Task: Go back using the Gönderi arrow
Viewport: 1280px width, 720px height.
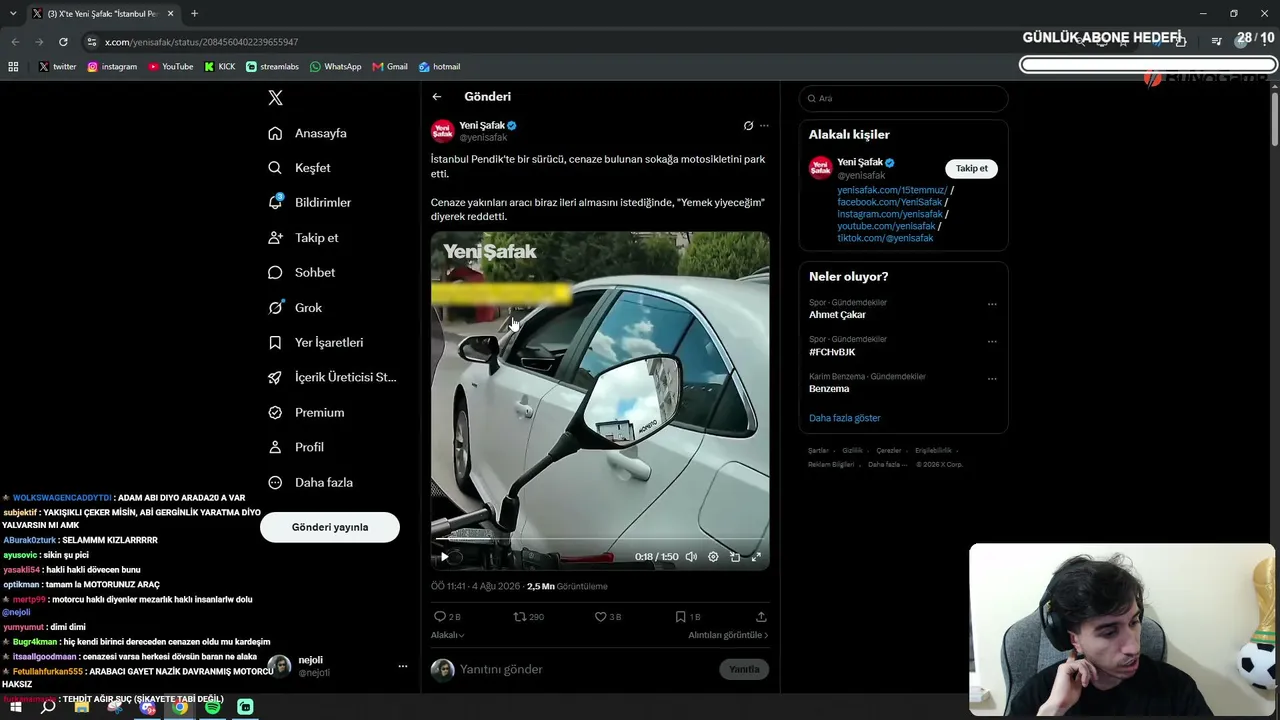Action: (x=437, y=97)
